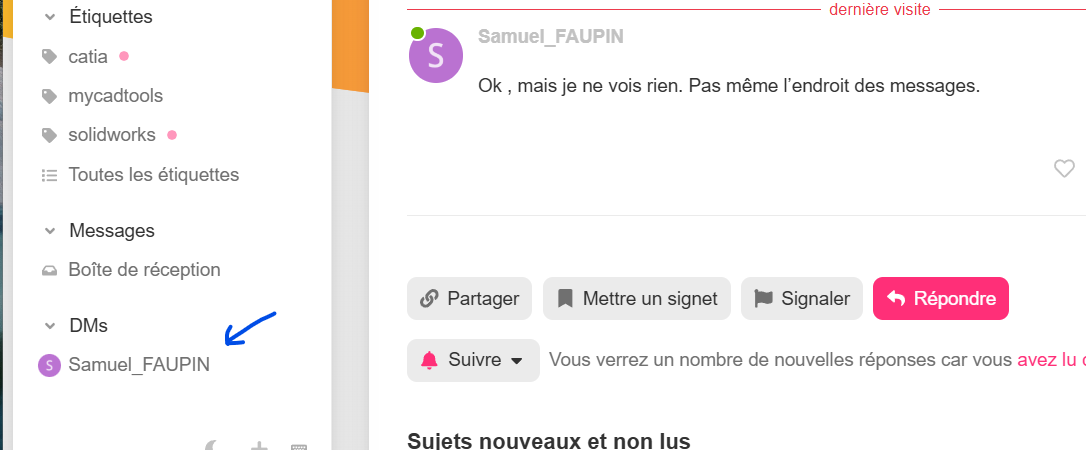Open keyboard shortcuts icon in the sidebar footer
This screenshot has height=450, width=1086.
pyautogui.click(x=299, y=447)
